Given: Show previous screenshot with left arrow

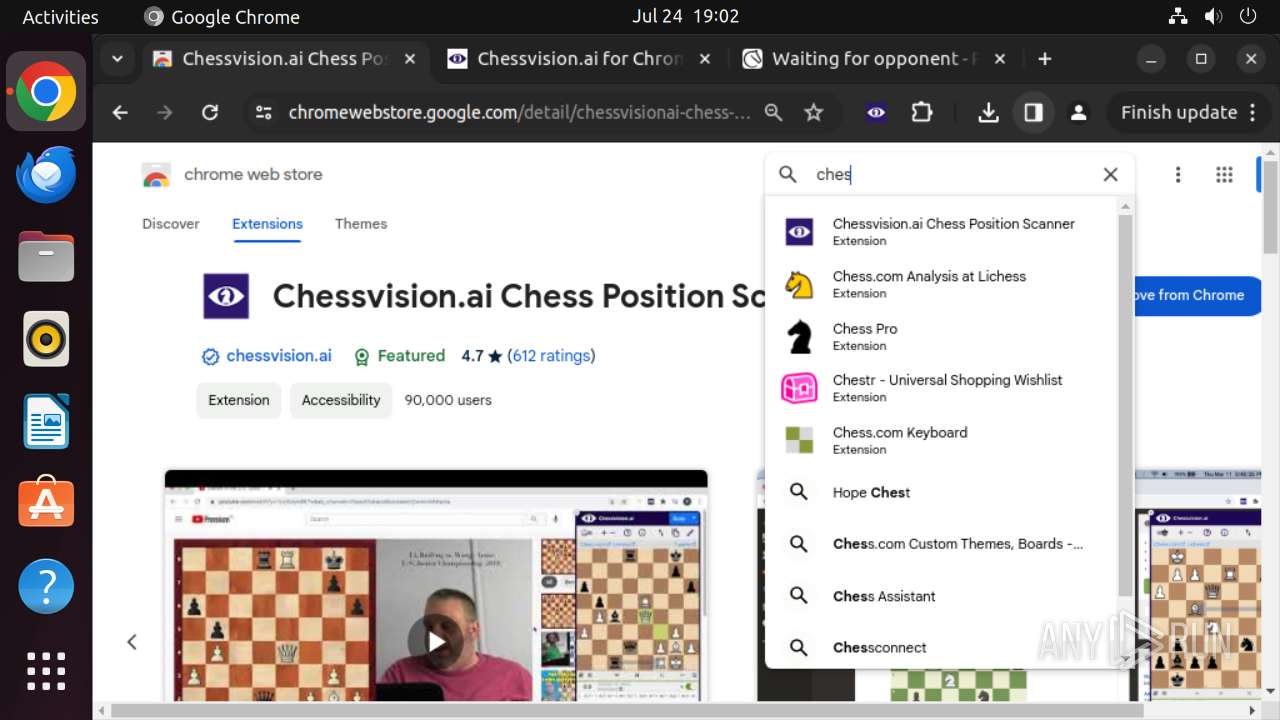Looking at the screenshot, I should pyautogui.click(x=132, y=641).
